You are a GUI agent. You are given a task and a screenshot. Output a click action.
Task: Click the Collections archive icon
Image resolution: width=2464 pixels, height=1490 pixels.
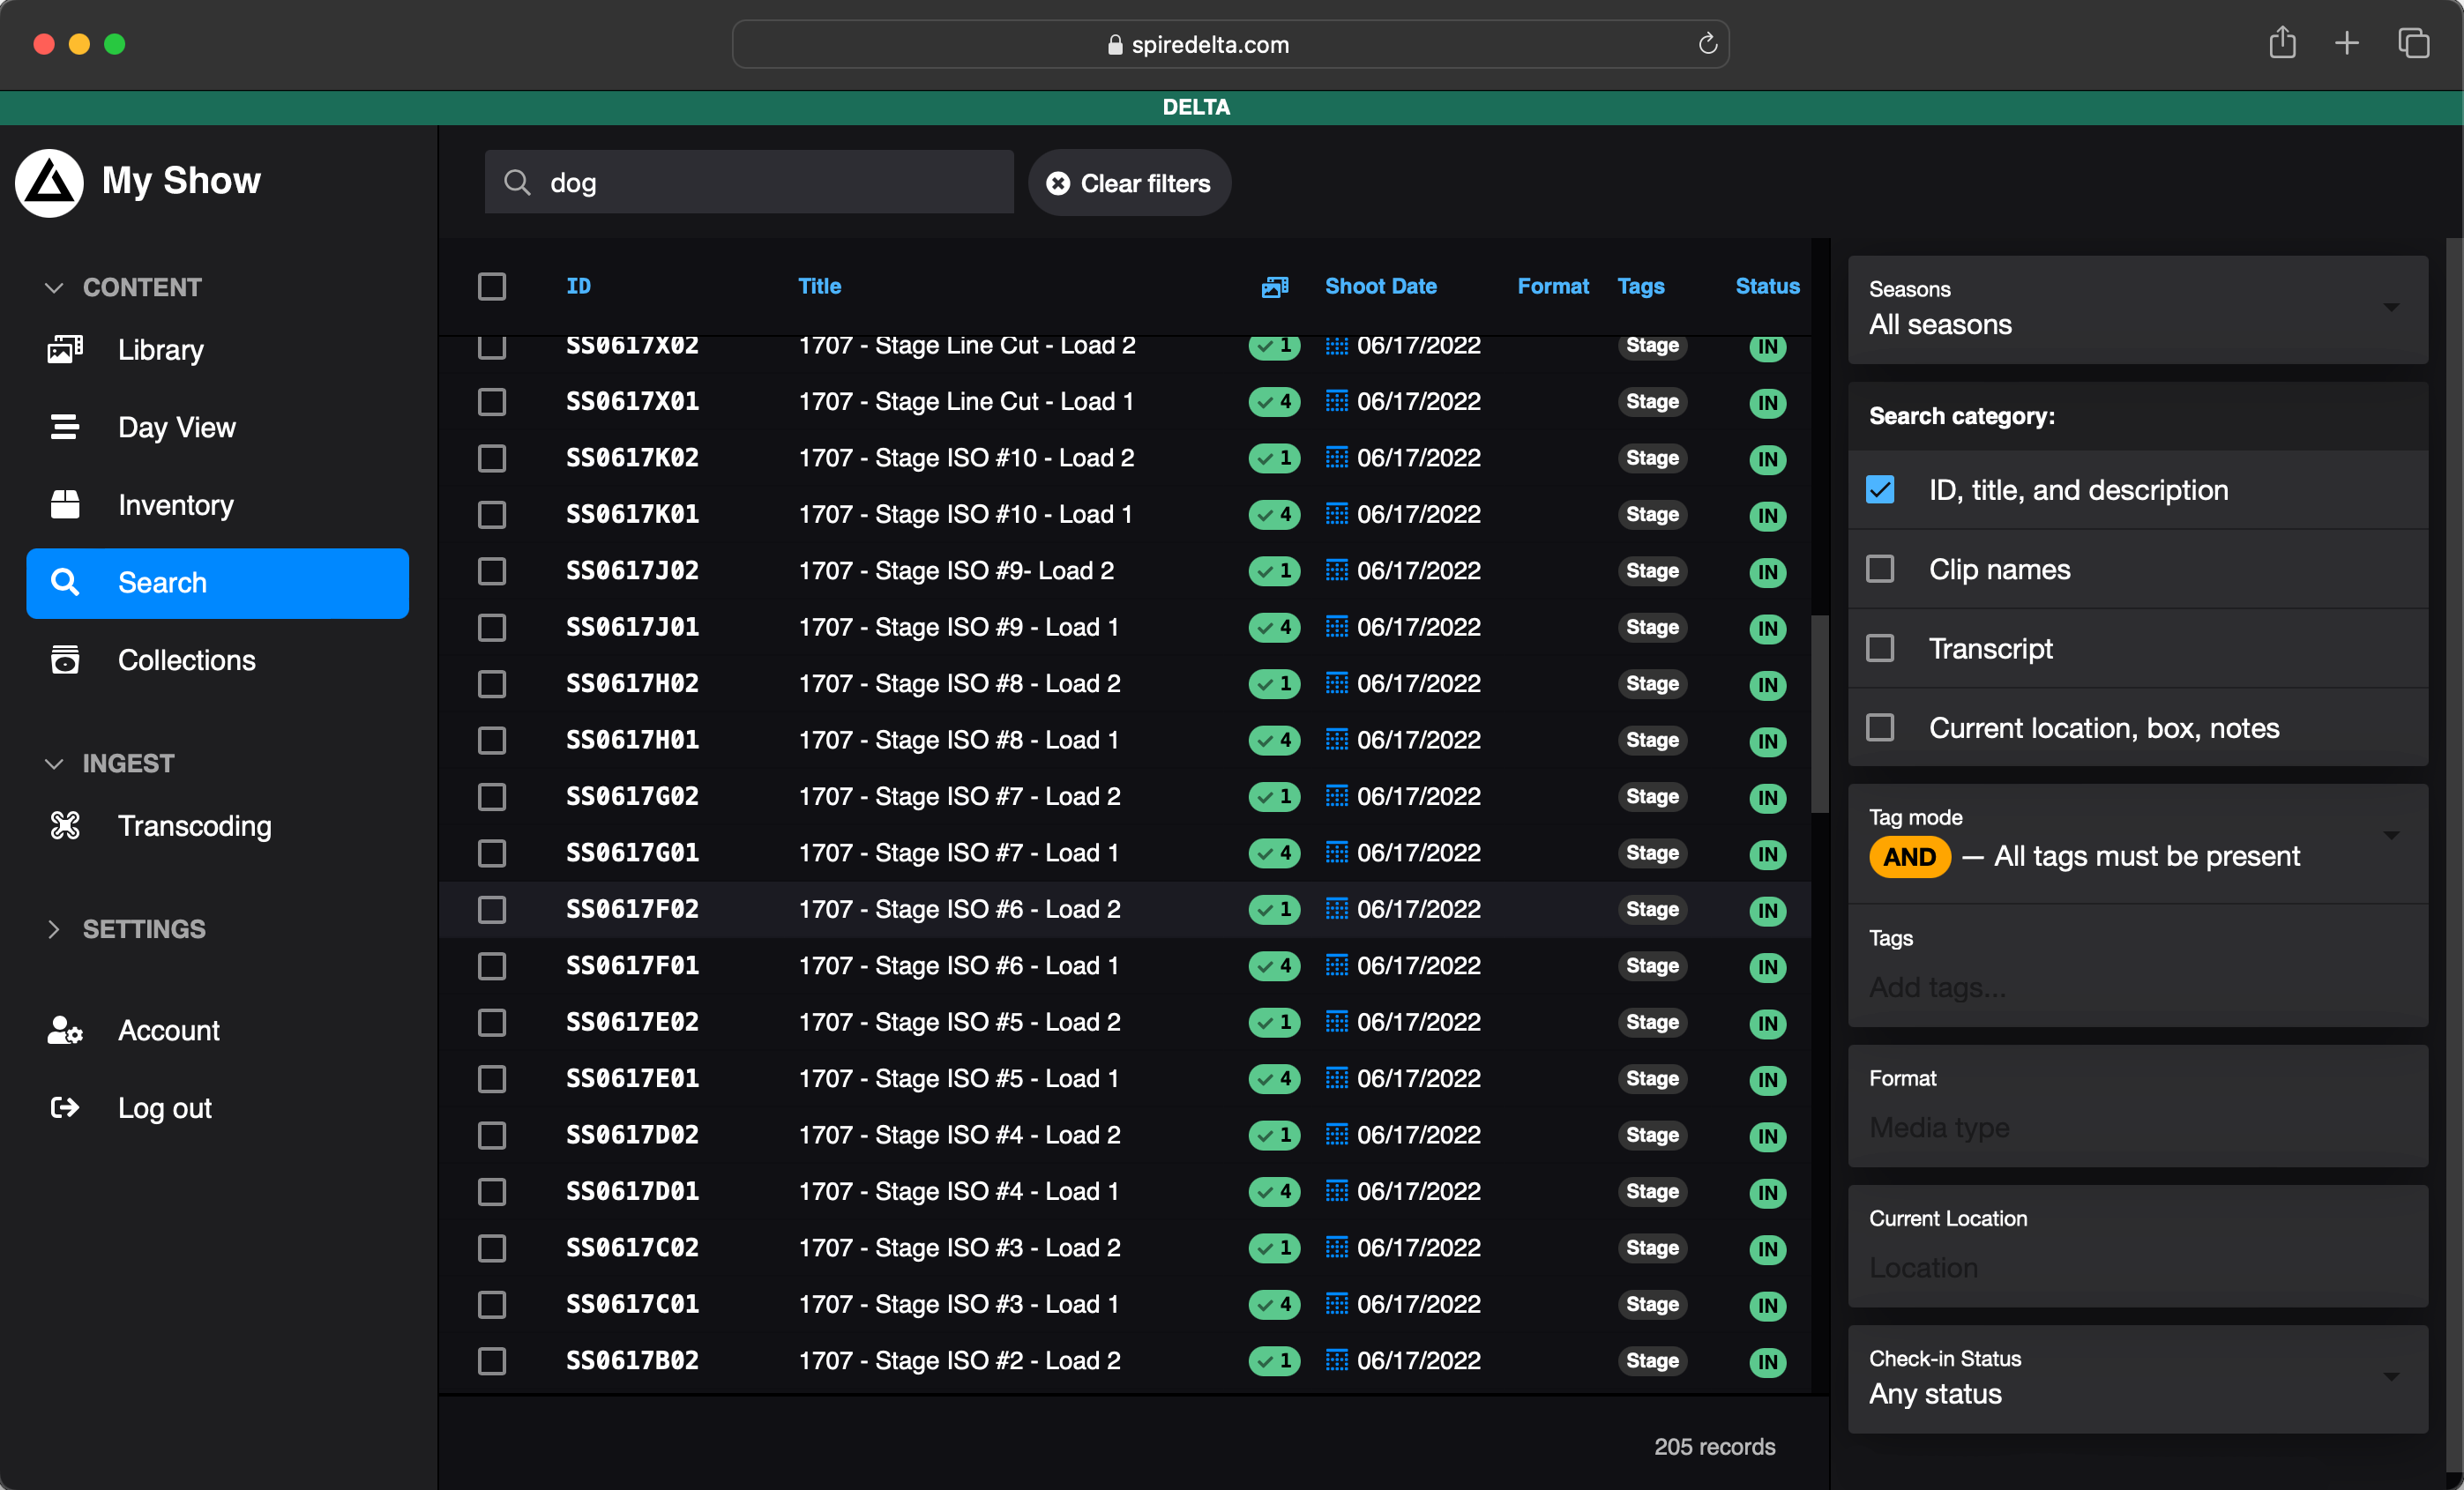(x=65, y=660)
